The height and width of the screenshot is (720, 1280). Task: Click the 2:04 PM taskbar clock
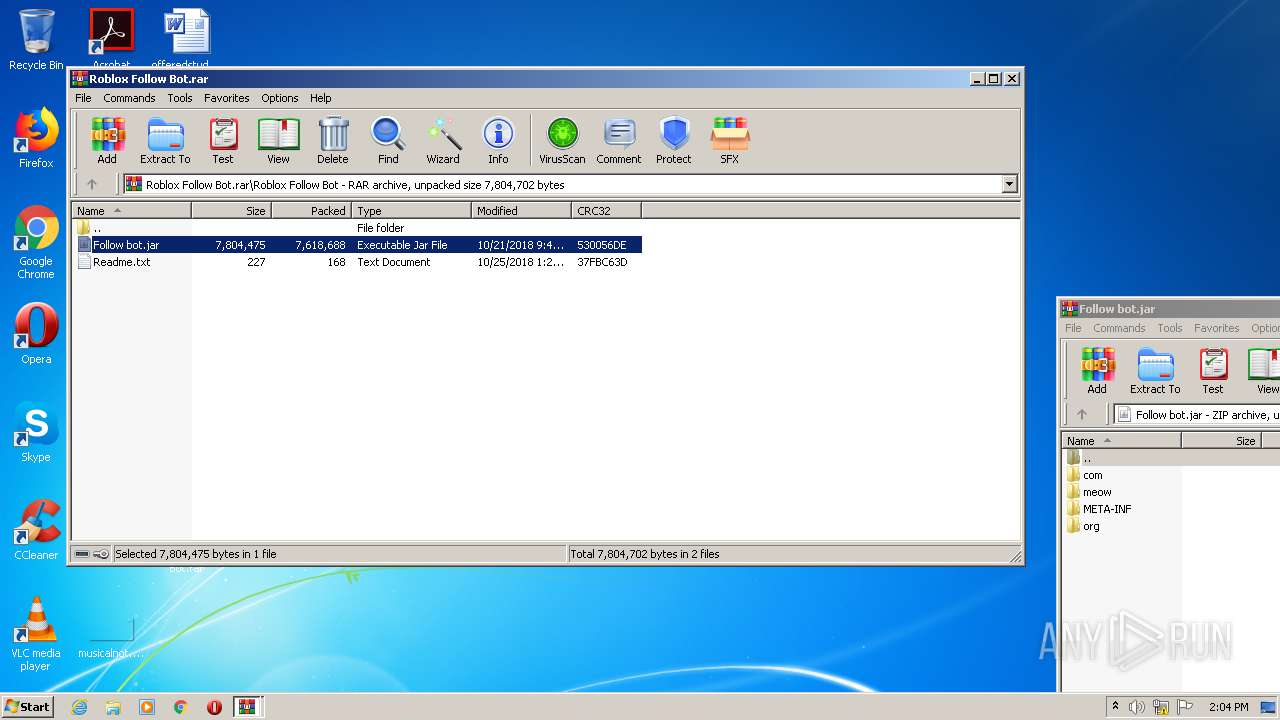(x=1228, y=707)
